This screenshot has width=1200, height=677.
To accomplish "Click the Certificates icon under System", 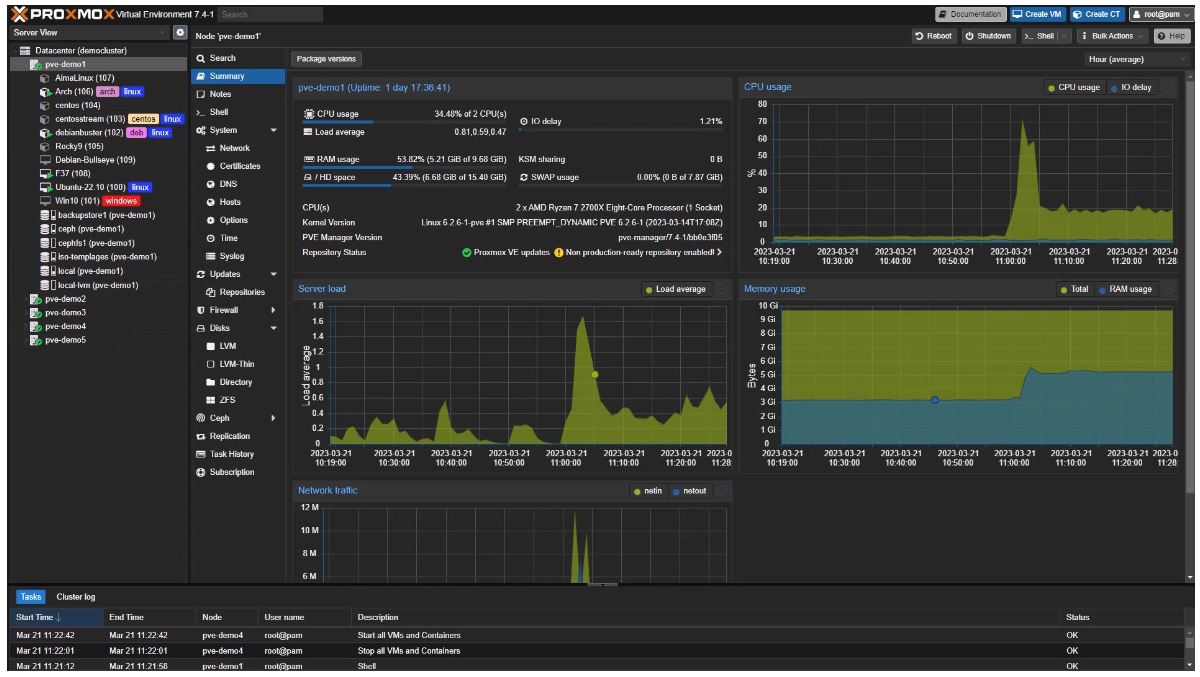I will (211, 166).
